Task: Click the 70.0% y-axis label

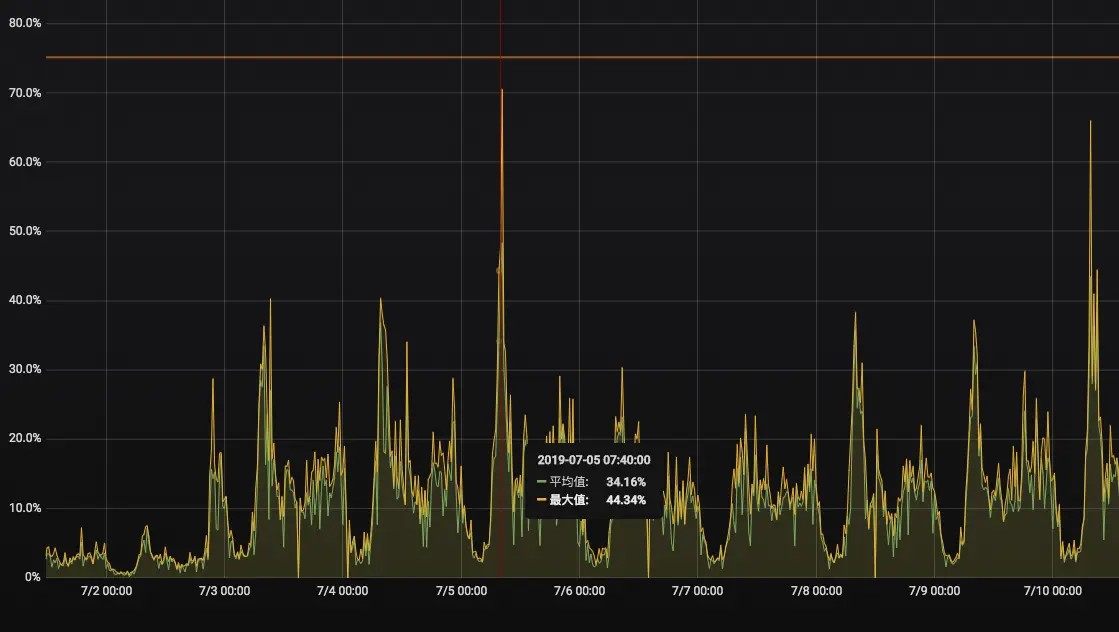Action: [x=25, y=93]
